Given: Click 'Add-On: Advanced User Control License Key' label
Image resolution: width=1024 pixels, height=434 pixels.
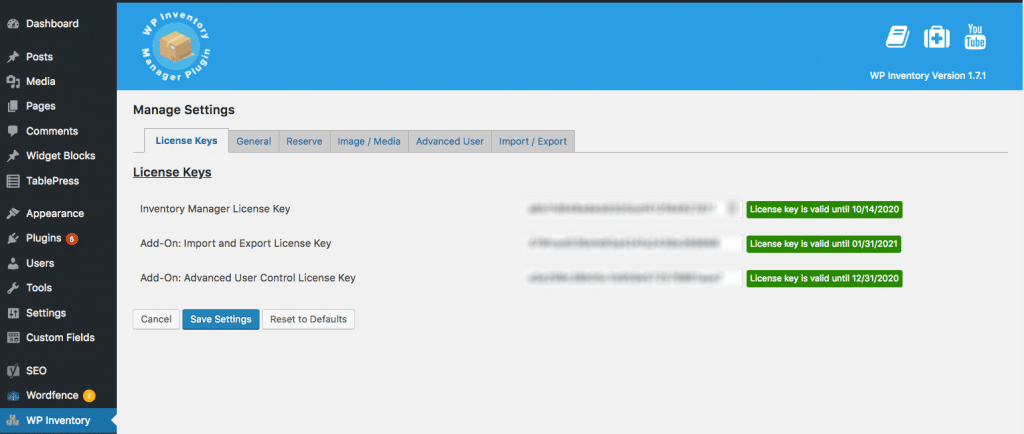Looking at the screenshot, I should [248, 278].
